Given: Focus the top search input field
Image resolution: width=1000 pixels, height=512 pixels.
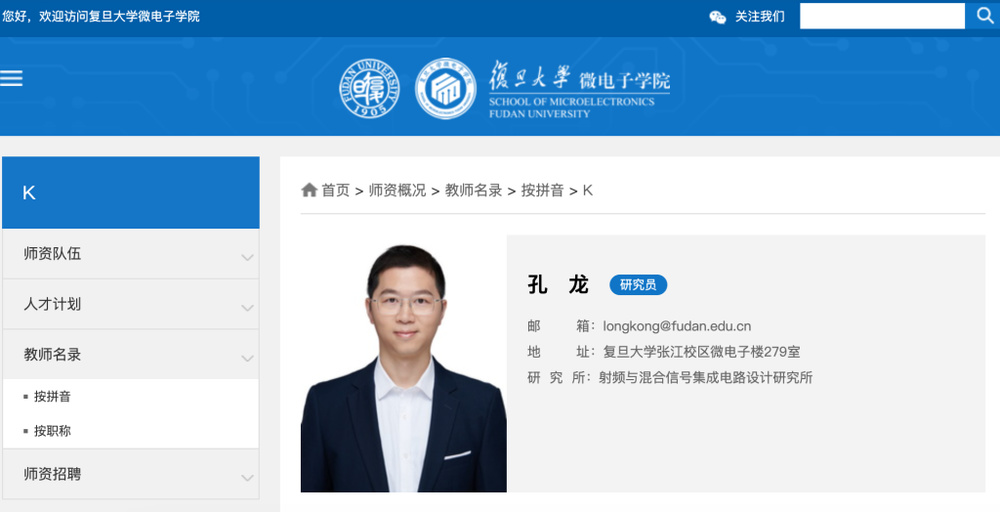Looking at the screenshot, I should click(x=881, y=16).
